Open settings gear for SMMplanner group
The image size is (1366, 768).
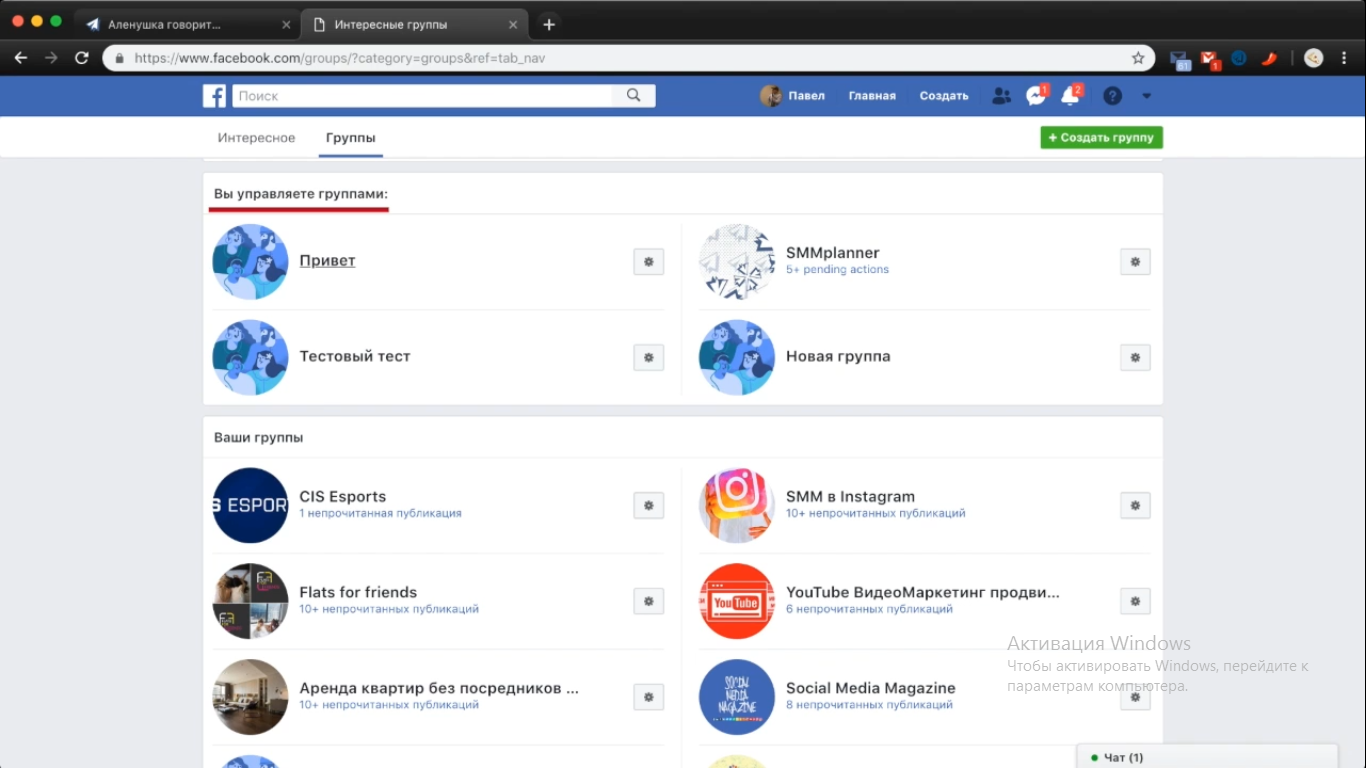click(x=1135, y=262)
